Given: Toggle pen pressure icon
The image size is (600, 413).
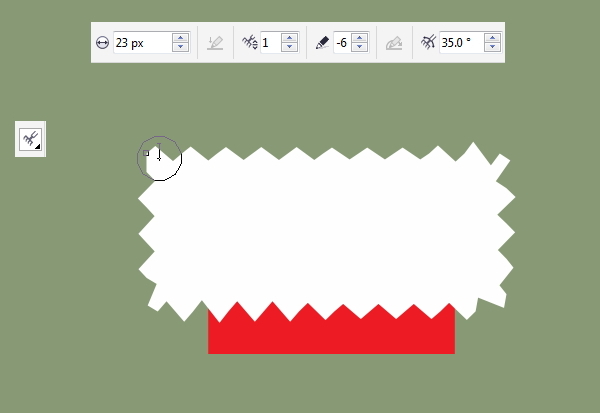Looking at the screenshot, I should [x=215, y=42].
